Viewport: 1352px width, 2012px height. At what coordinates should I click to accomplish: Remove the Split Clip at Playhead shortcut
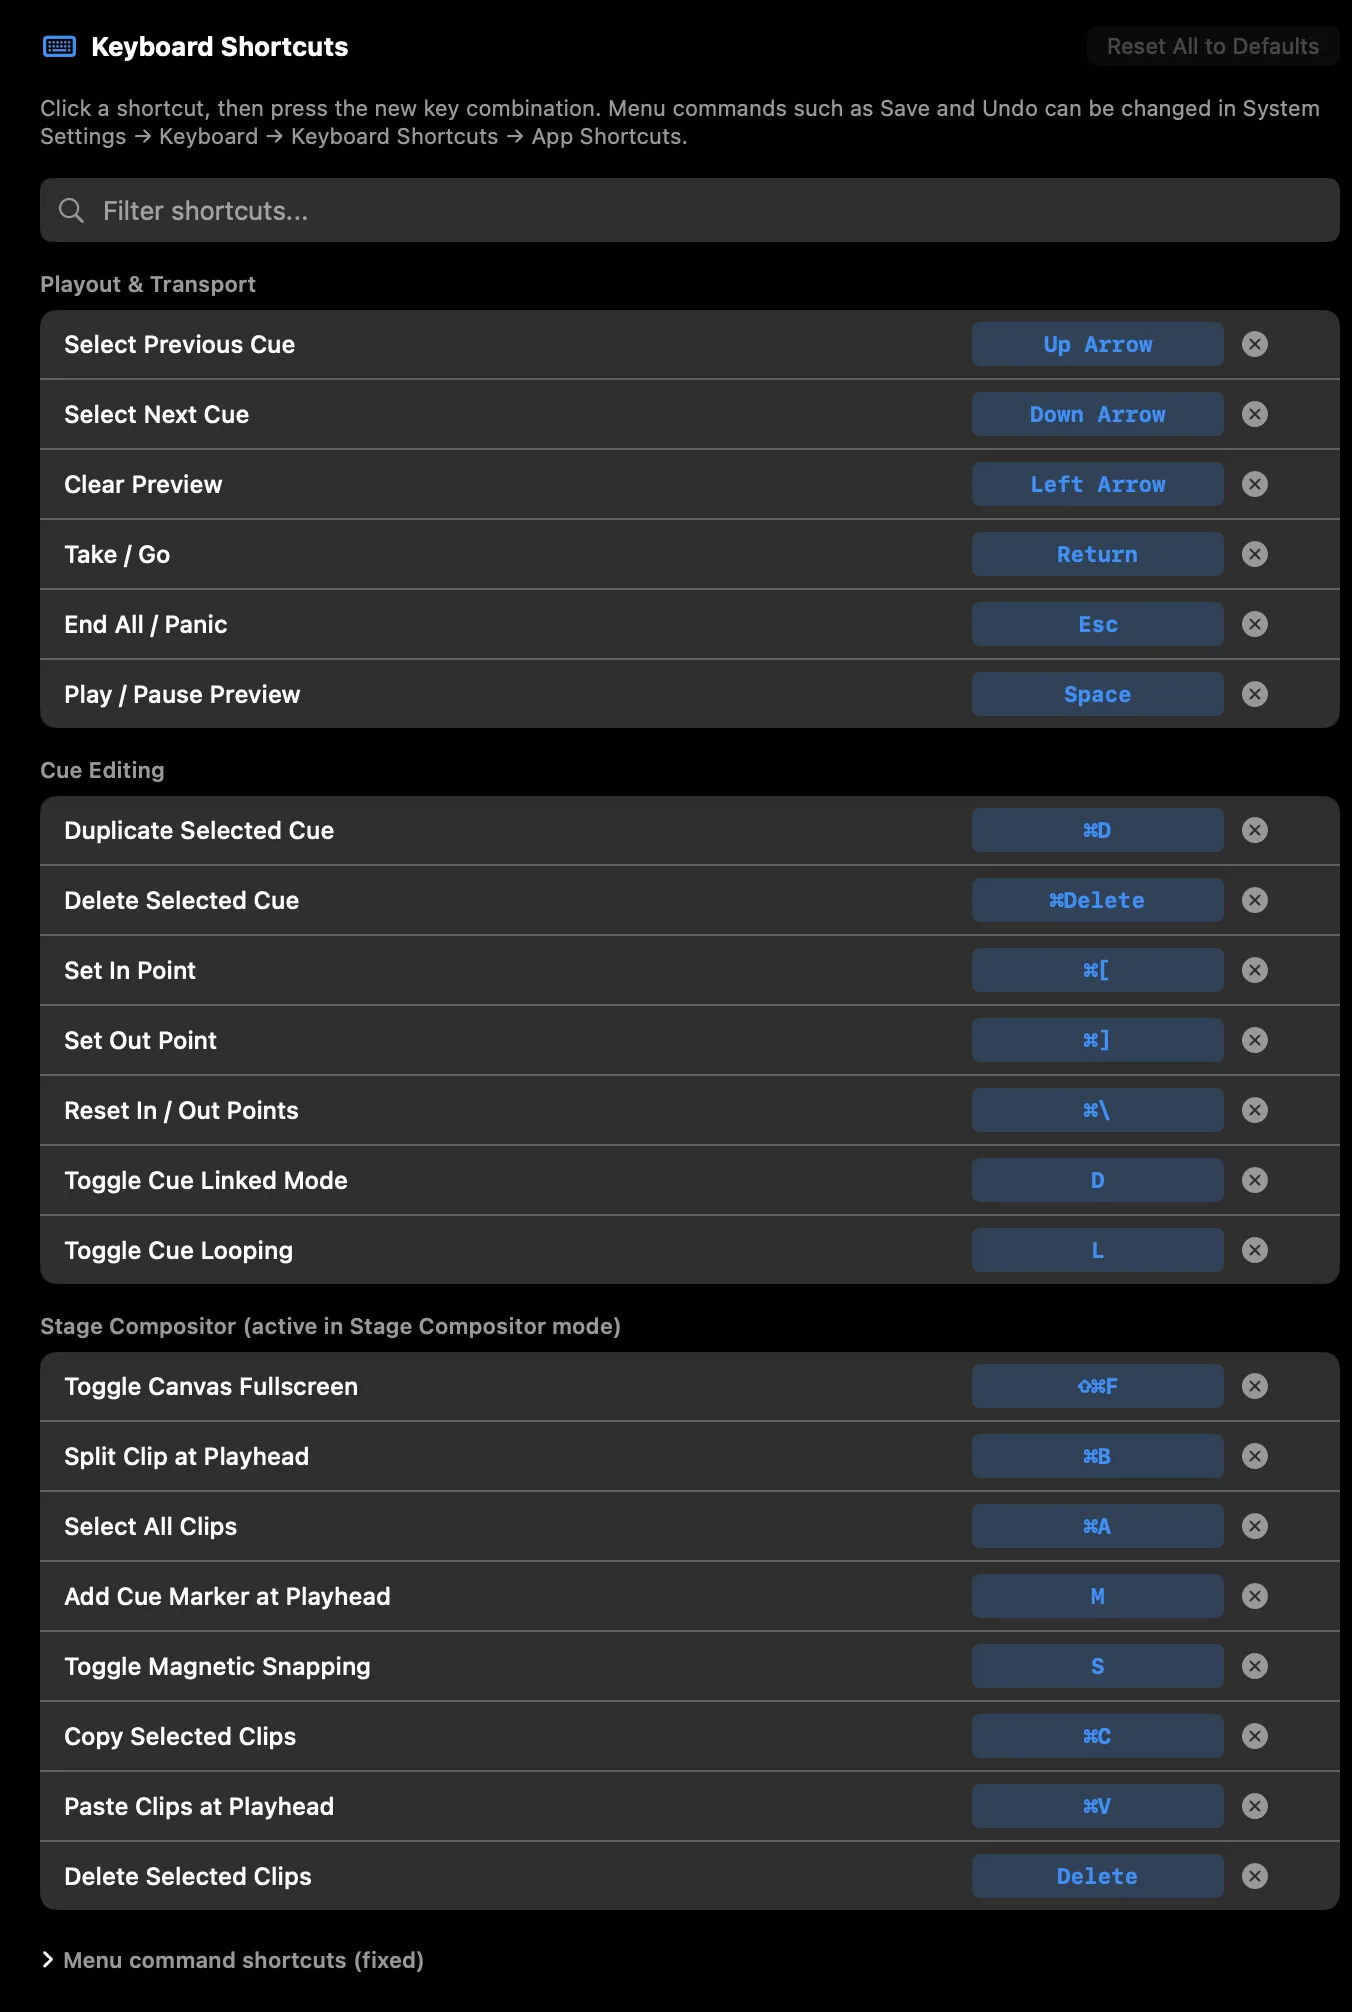pyautogui.click(x=1255, y=1456)
